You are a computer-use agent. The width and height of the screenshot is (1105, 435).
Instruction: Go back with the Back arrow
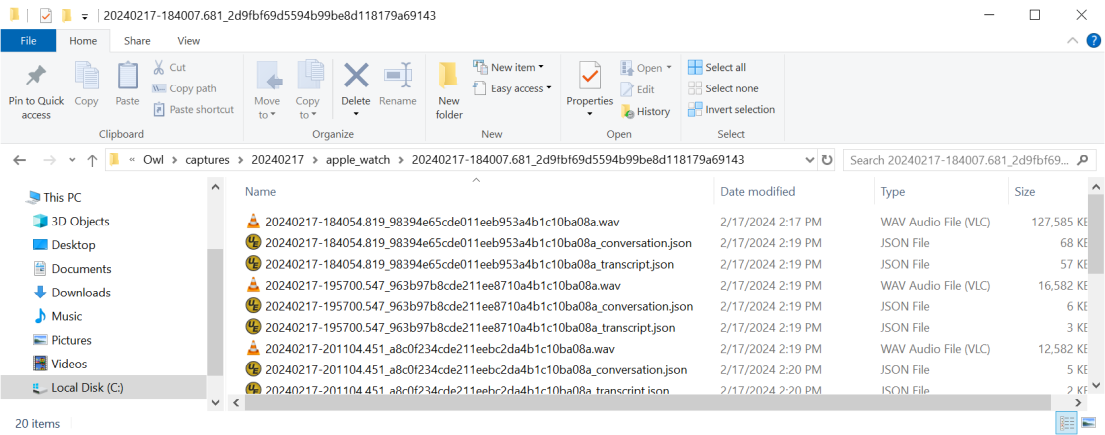(x=20, y=160)
